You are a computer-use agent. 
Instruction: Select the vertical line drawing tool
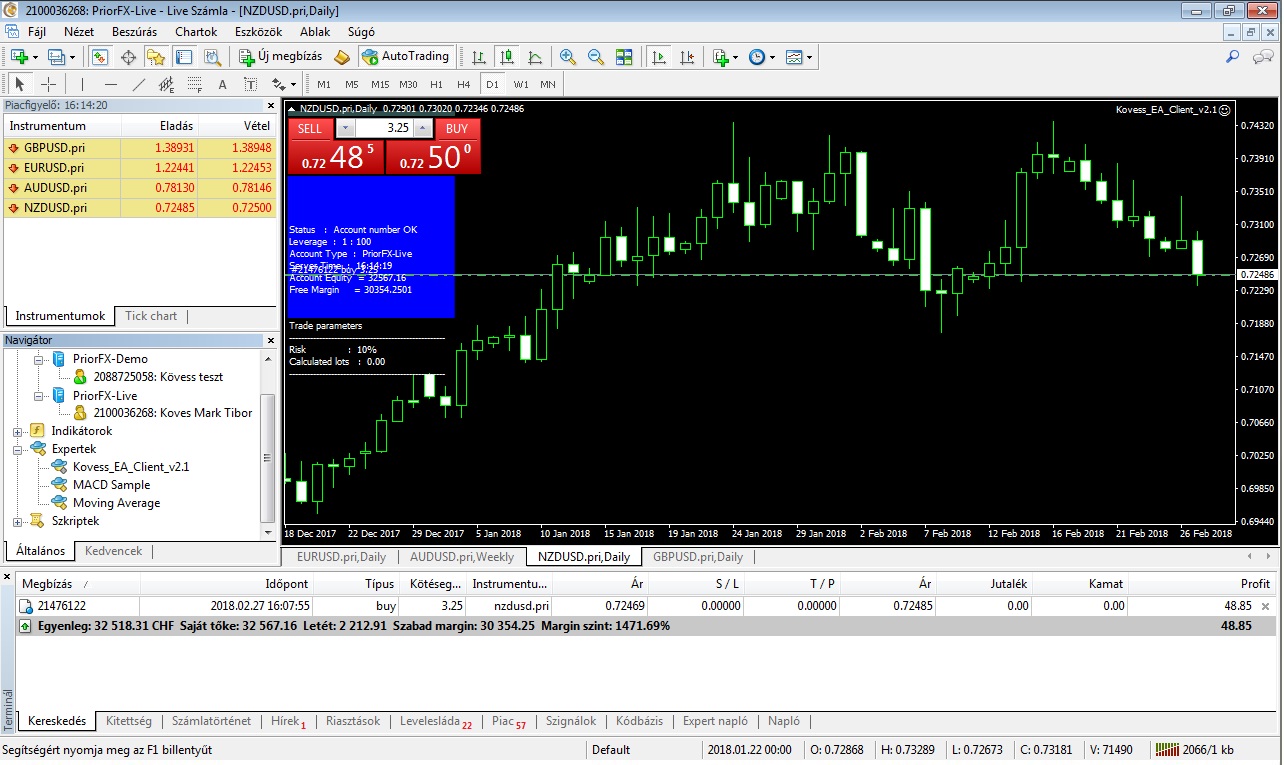click(82, 84)
